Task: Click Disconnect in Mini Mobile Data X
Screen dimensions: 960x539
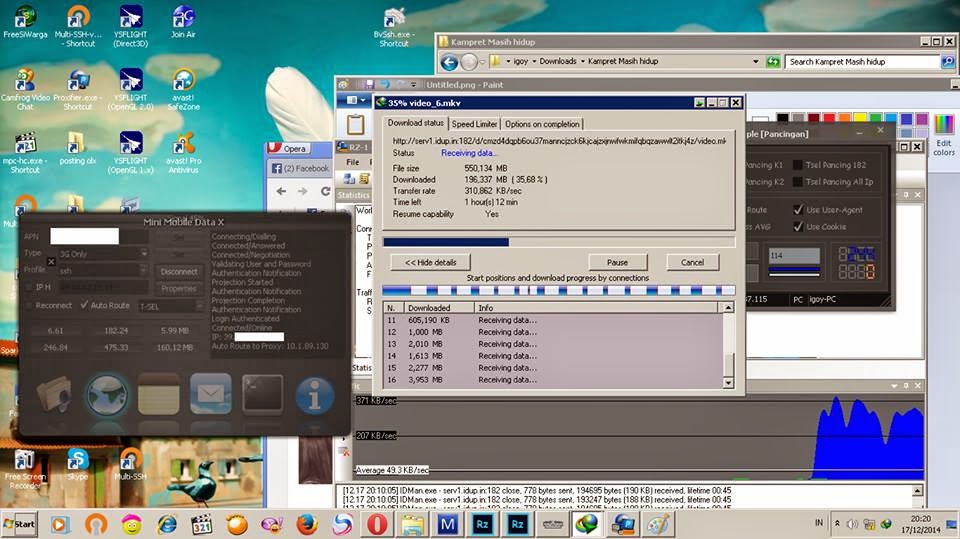Action: (x=179, y=271)
